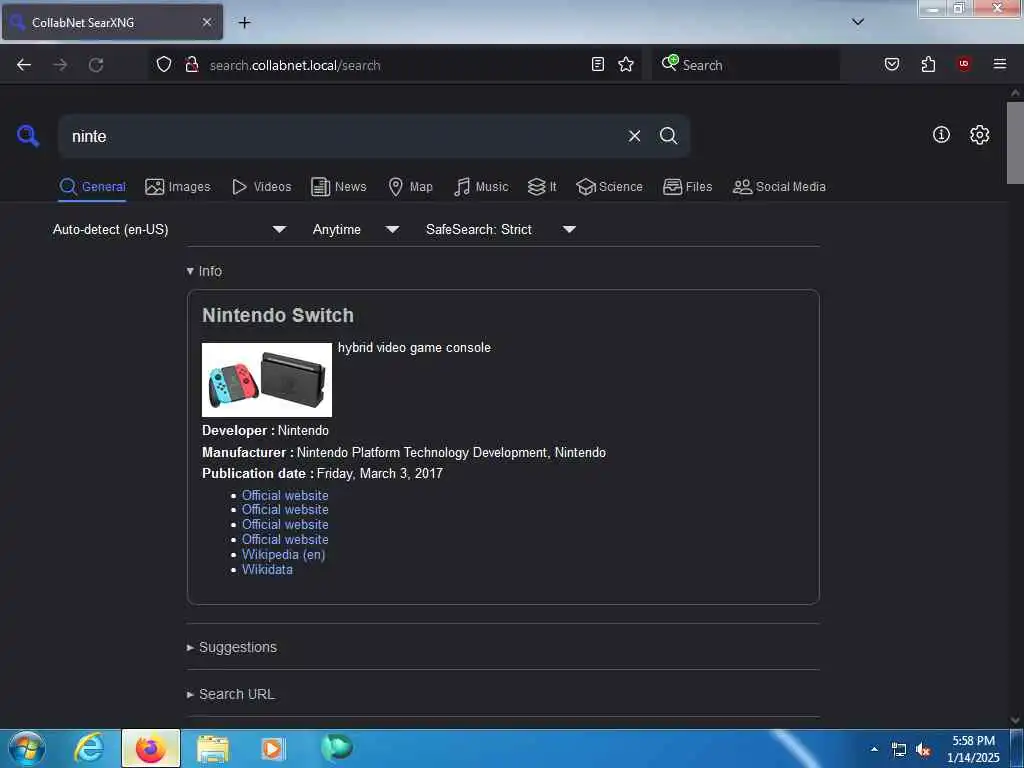Click the Firefox Search box

click(746, 65)
